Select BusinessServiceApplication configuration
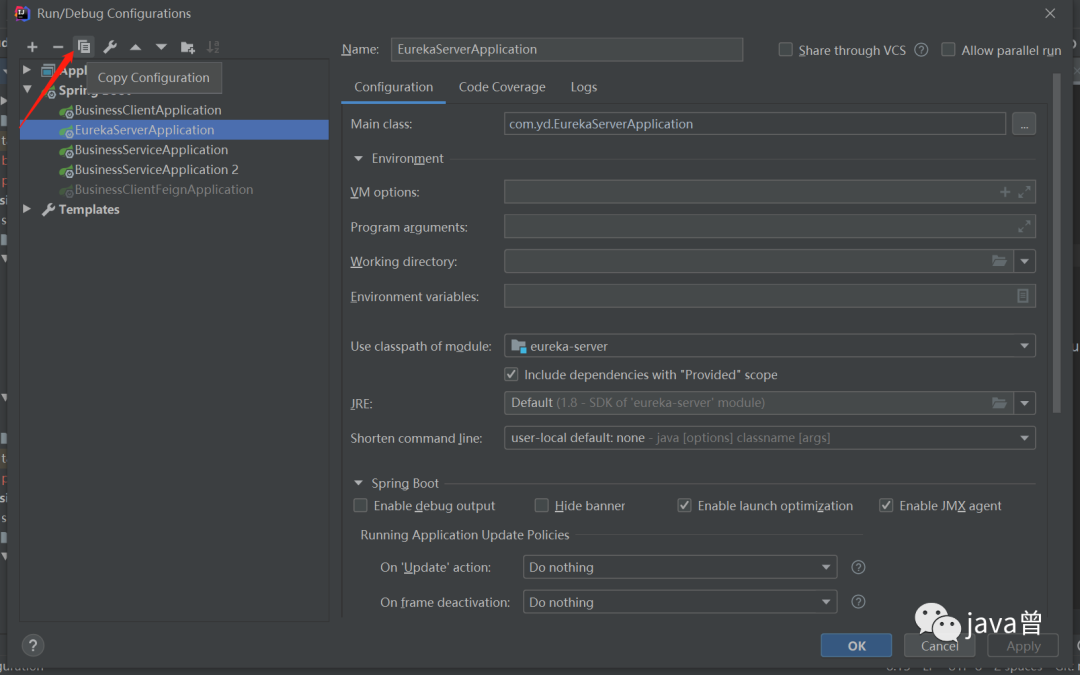 [174, 150]
